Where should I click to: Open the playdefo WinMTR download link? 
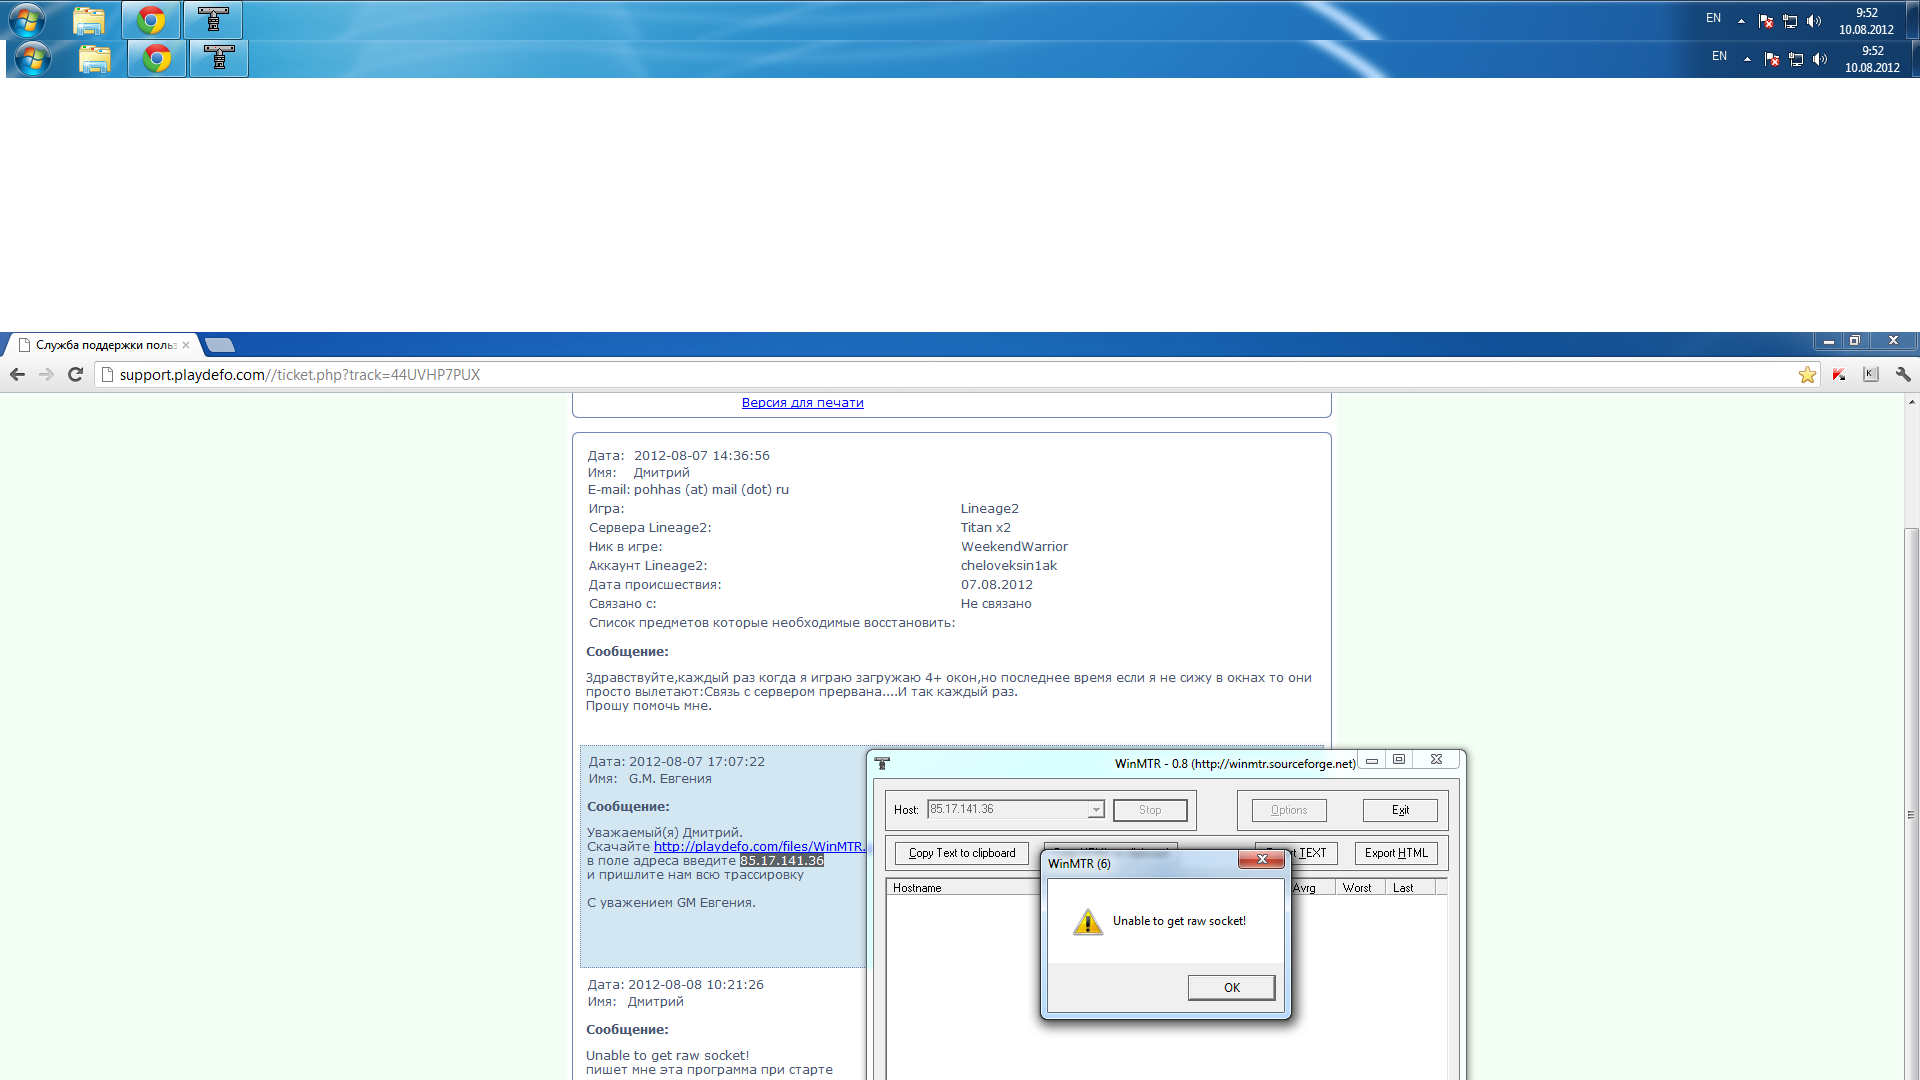(759, 847)
